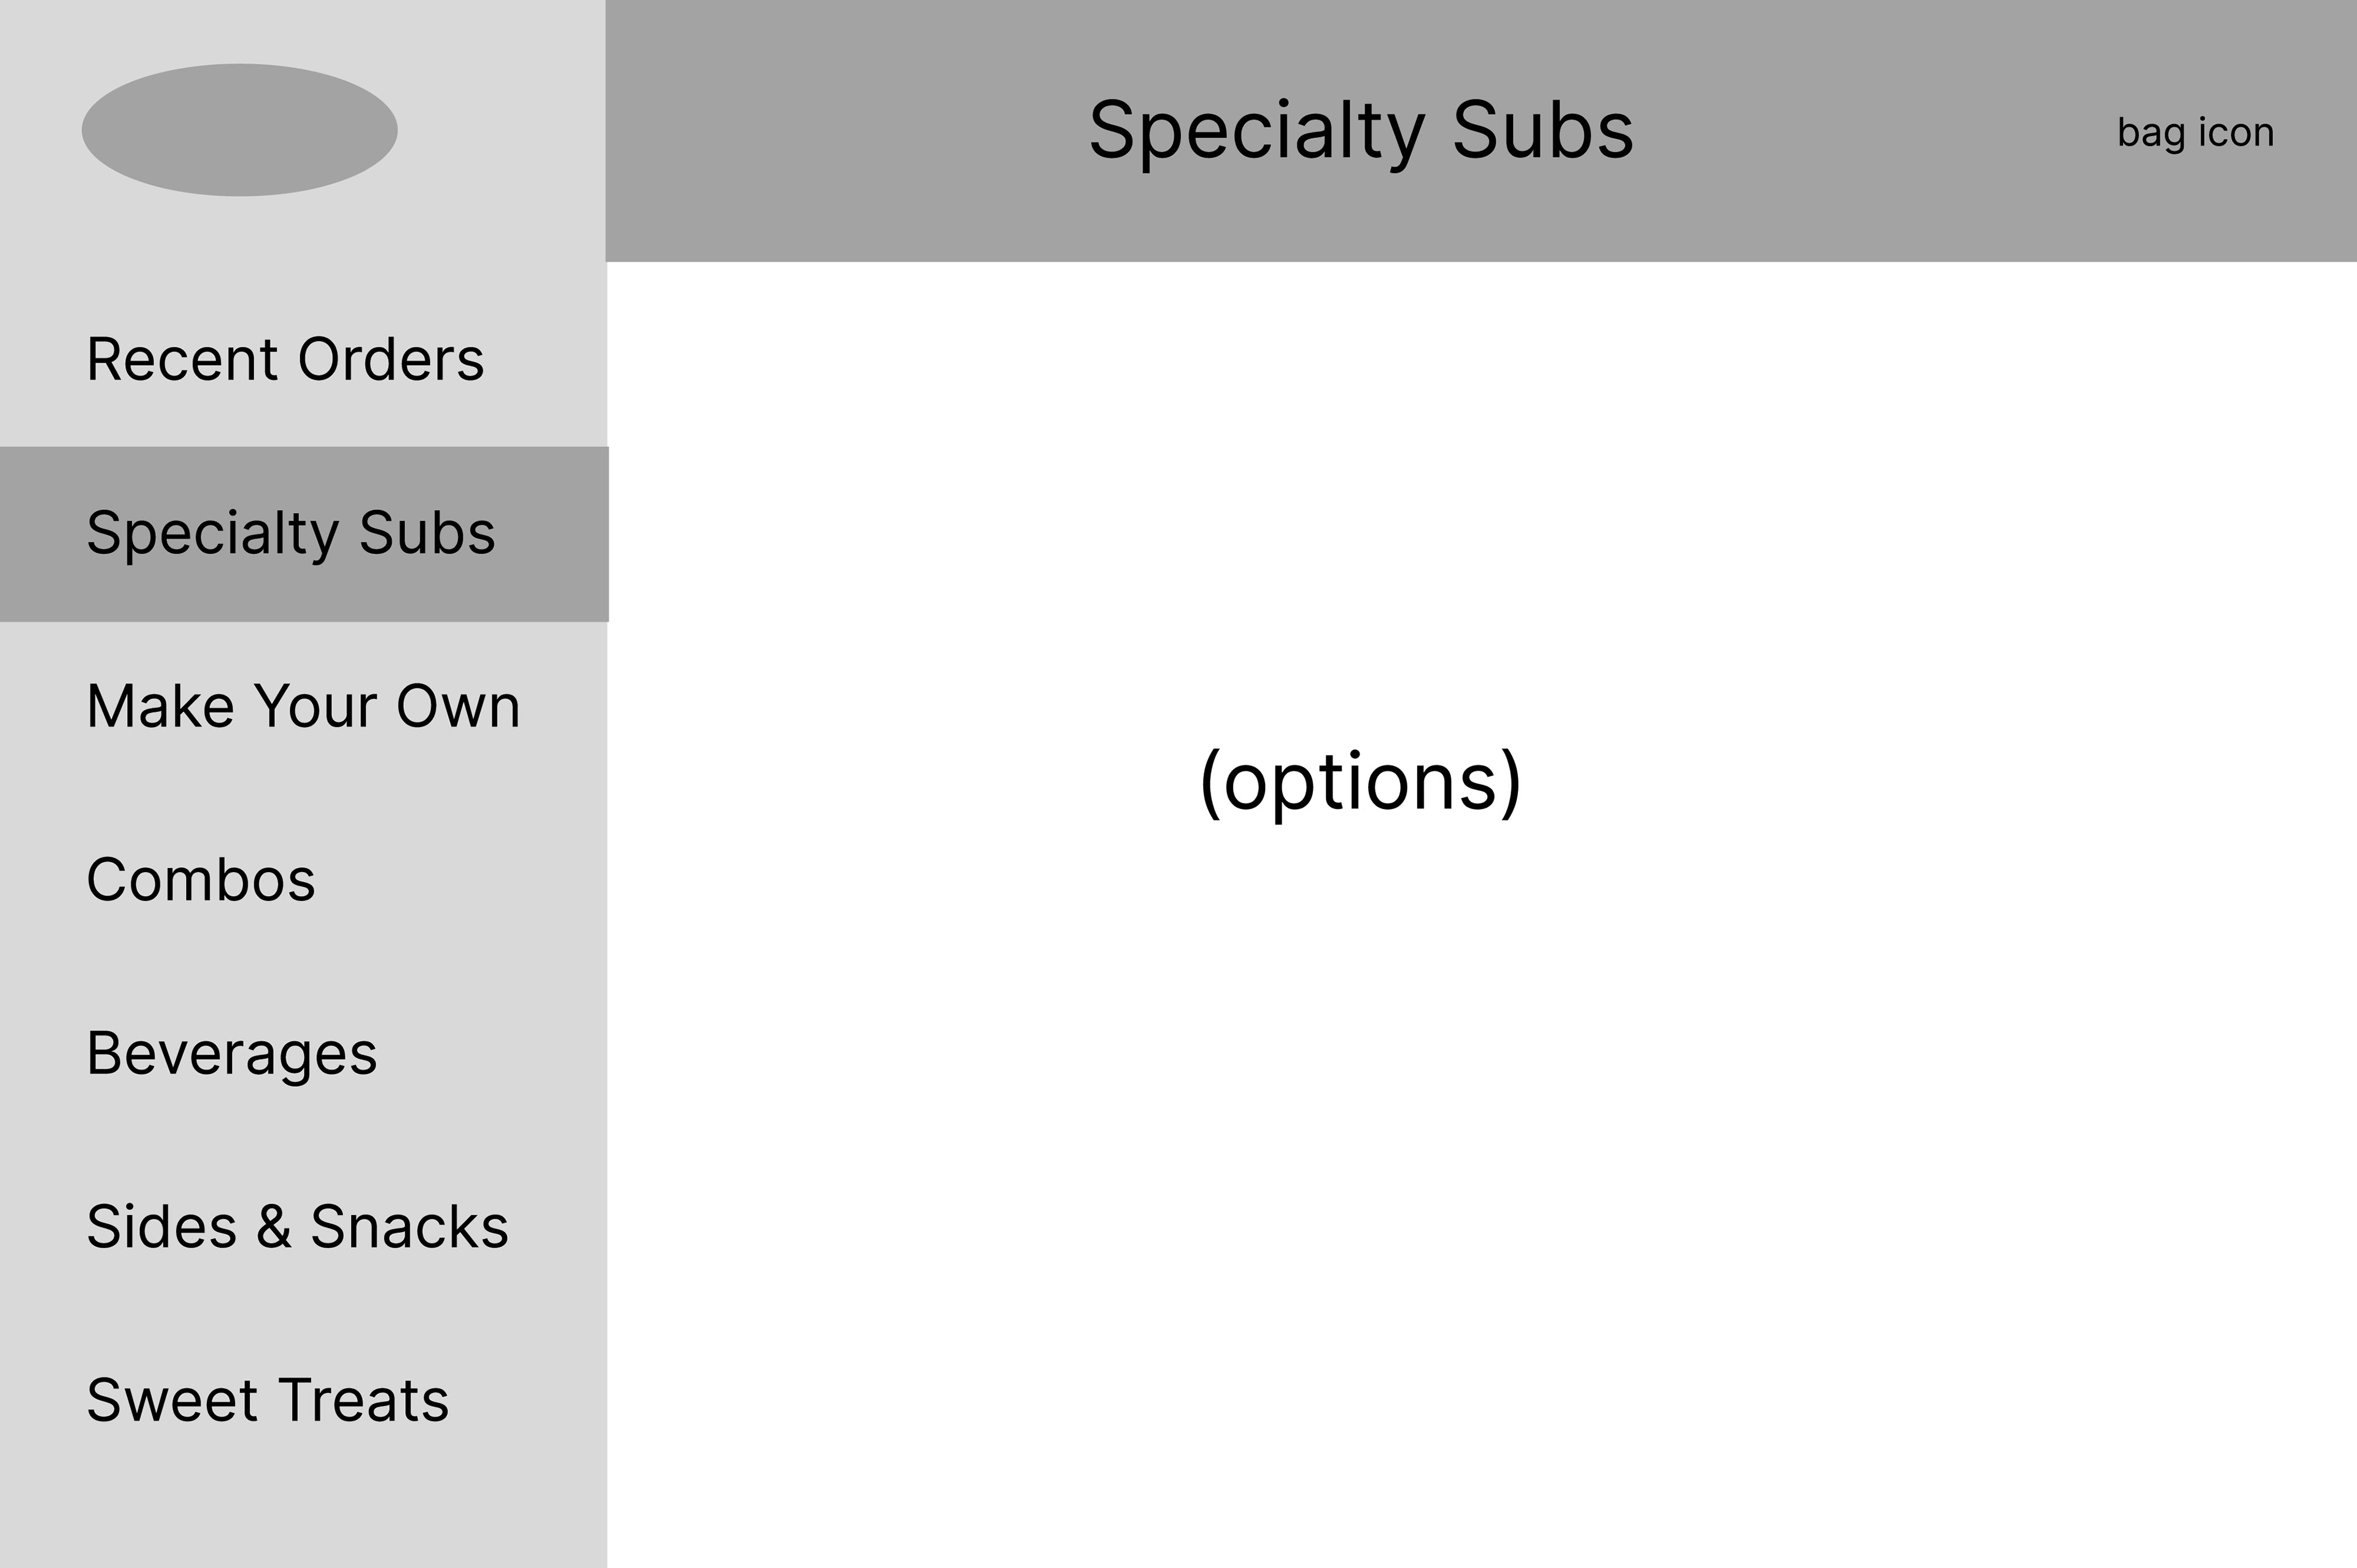This screenshot has width=2357, height=1568.
Task: Click the oval logo placeholder
Action: pos(239,130)
